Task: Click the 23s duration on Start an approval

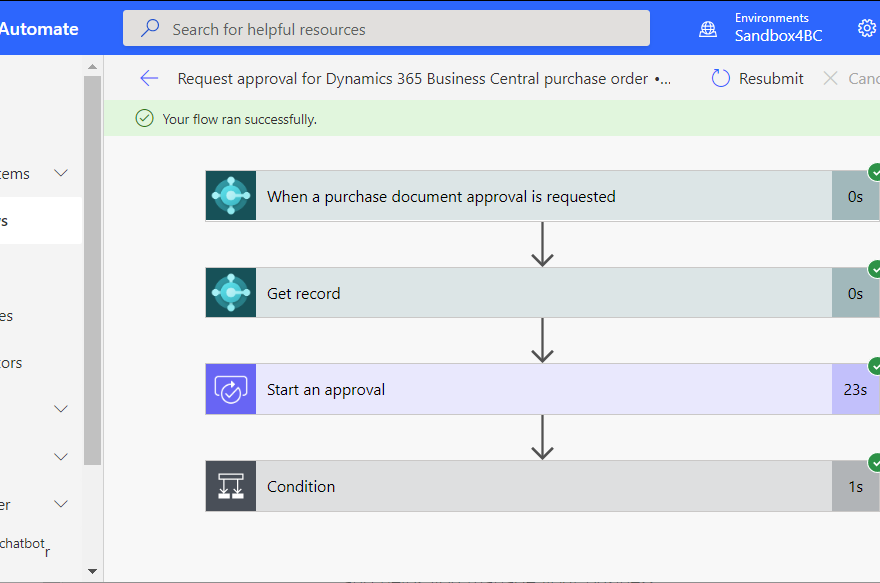Action: 855,389
